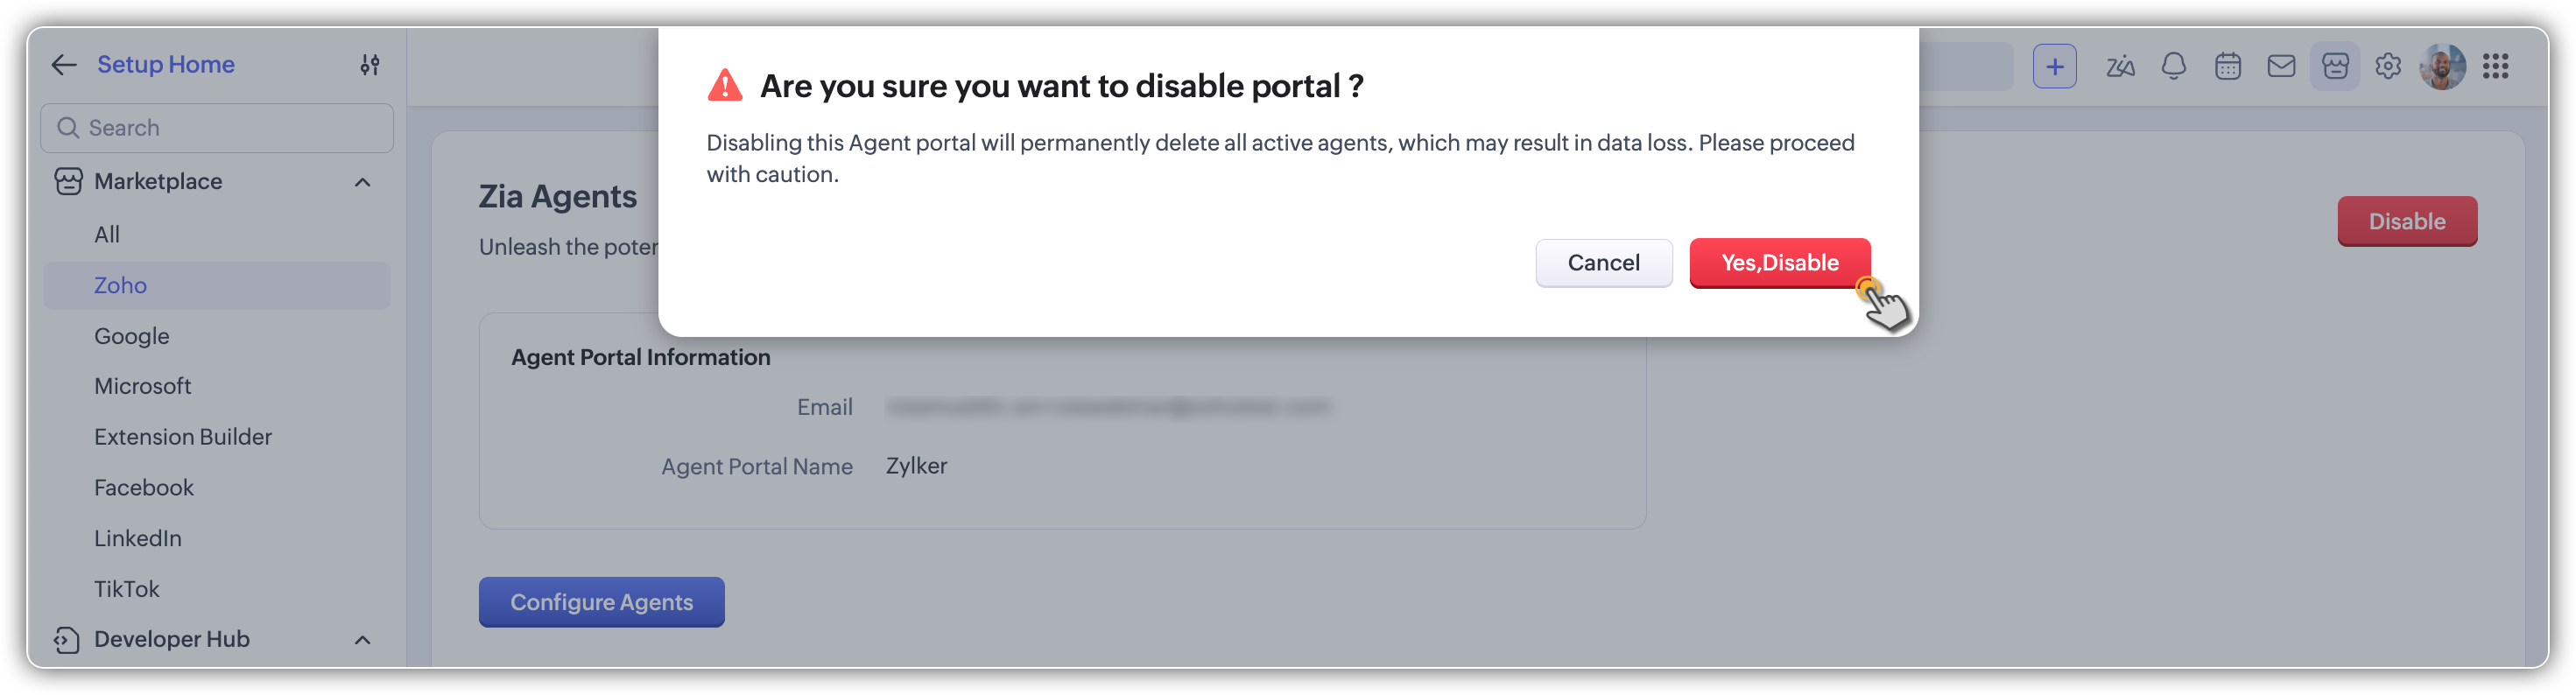Click the plus quick-create icon
This screenshot has height=695, width=2576.
click(2054, 67)
